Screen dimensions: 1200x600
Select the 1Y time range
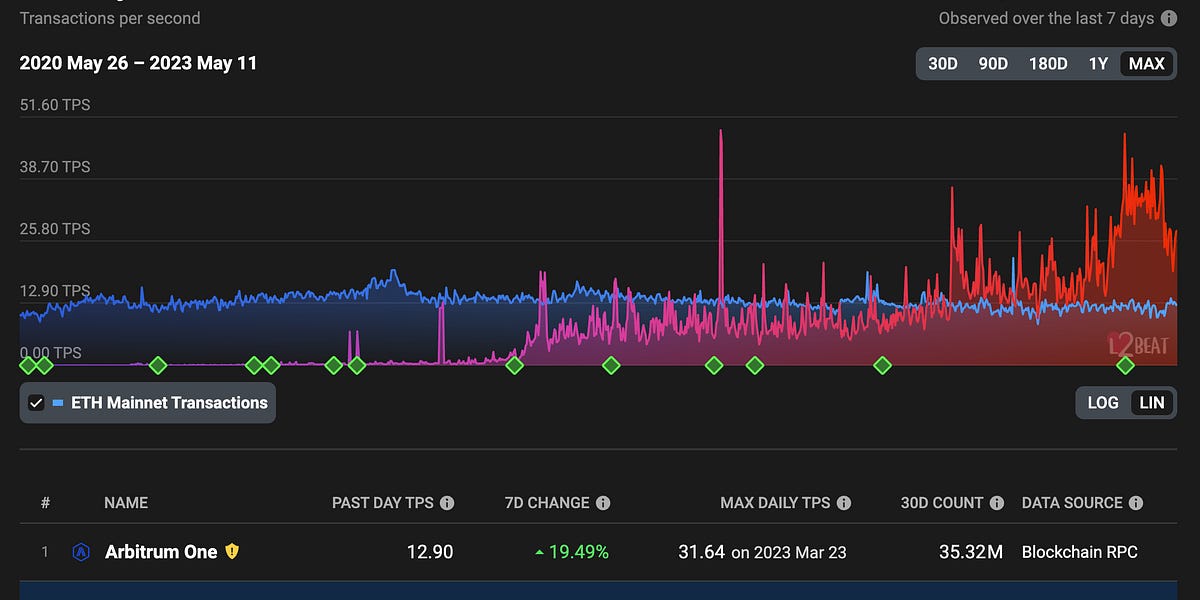tap(1098, 64)
